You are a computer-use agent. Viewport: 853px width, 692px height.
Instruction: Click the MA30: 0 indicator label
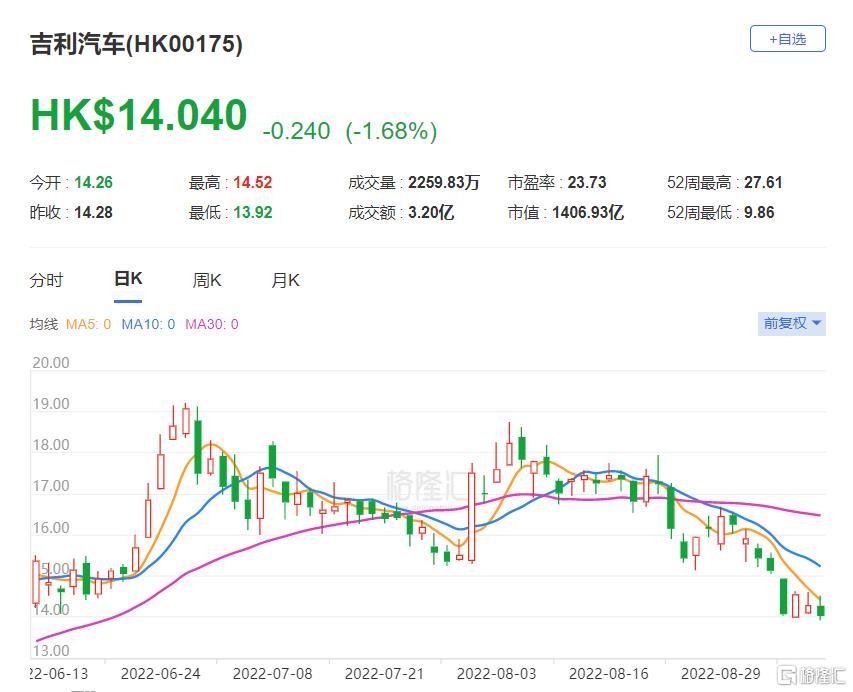pos(212,324)
